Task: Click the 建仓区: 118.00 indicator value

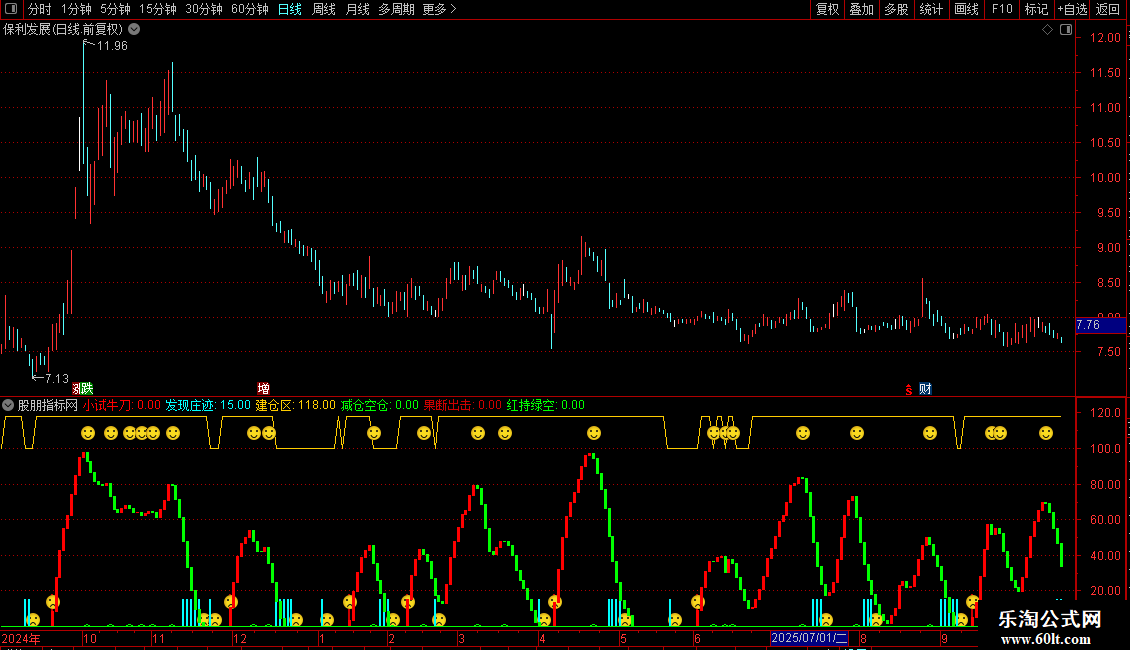Action: [x=295, y=405]
